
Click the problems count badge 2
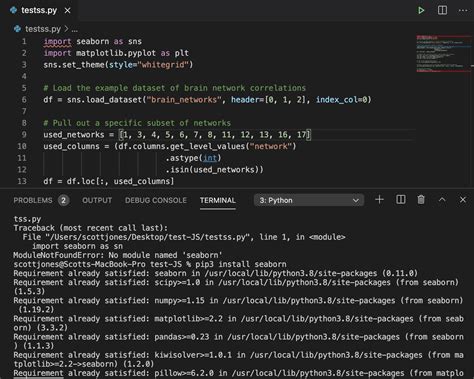[x=63, y=200]
